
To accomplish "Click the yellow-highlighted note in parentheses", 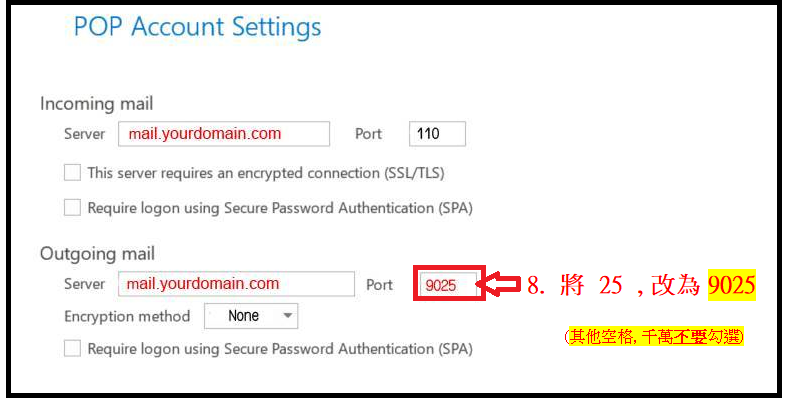I will point(654,337).
